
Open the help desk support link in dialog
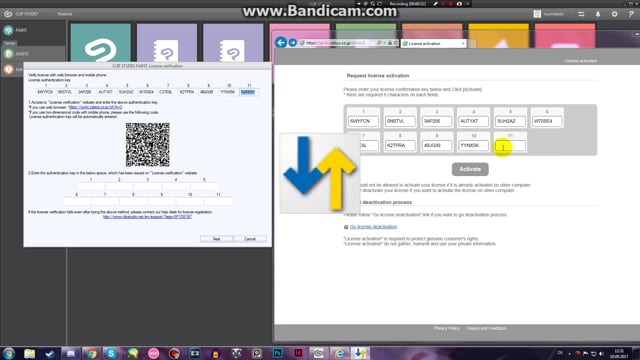(x=147, y=217)
